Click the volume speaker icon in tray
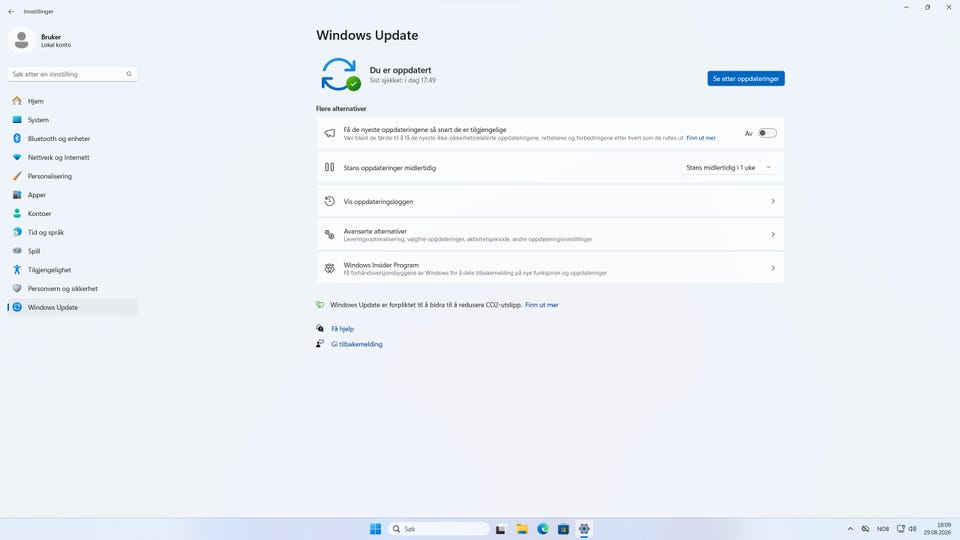Image resolution: width=960 pixels, height=540 pixels. pyautogui.click(x=912, y=529)
